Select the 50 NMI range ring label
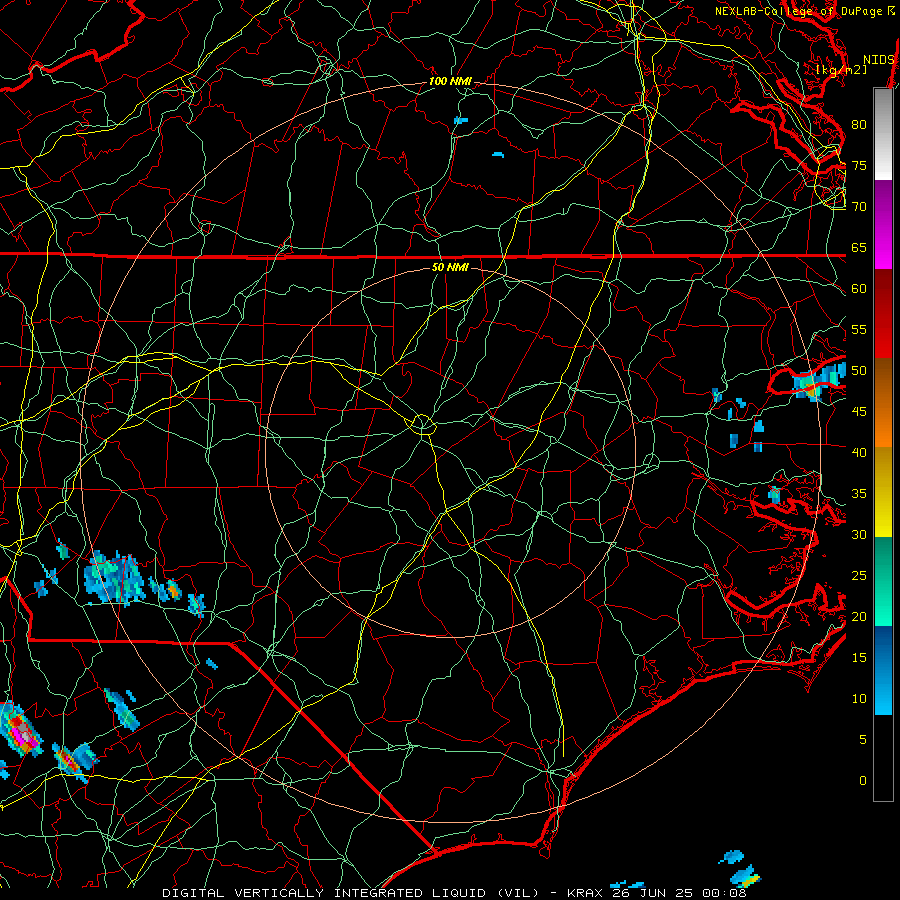 [450, 267]
